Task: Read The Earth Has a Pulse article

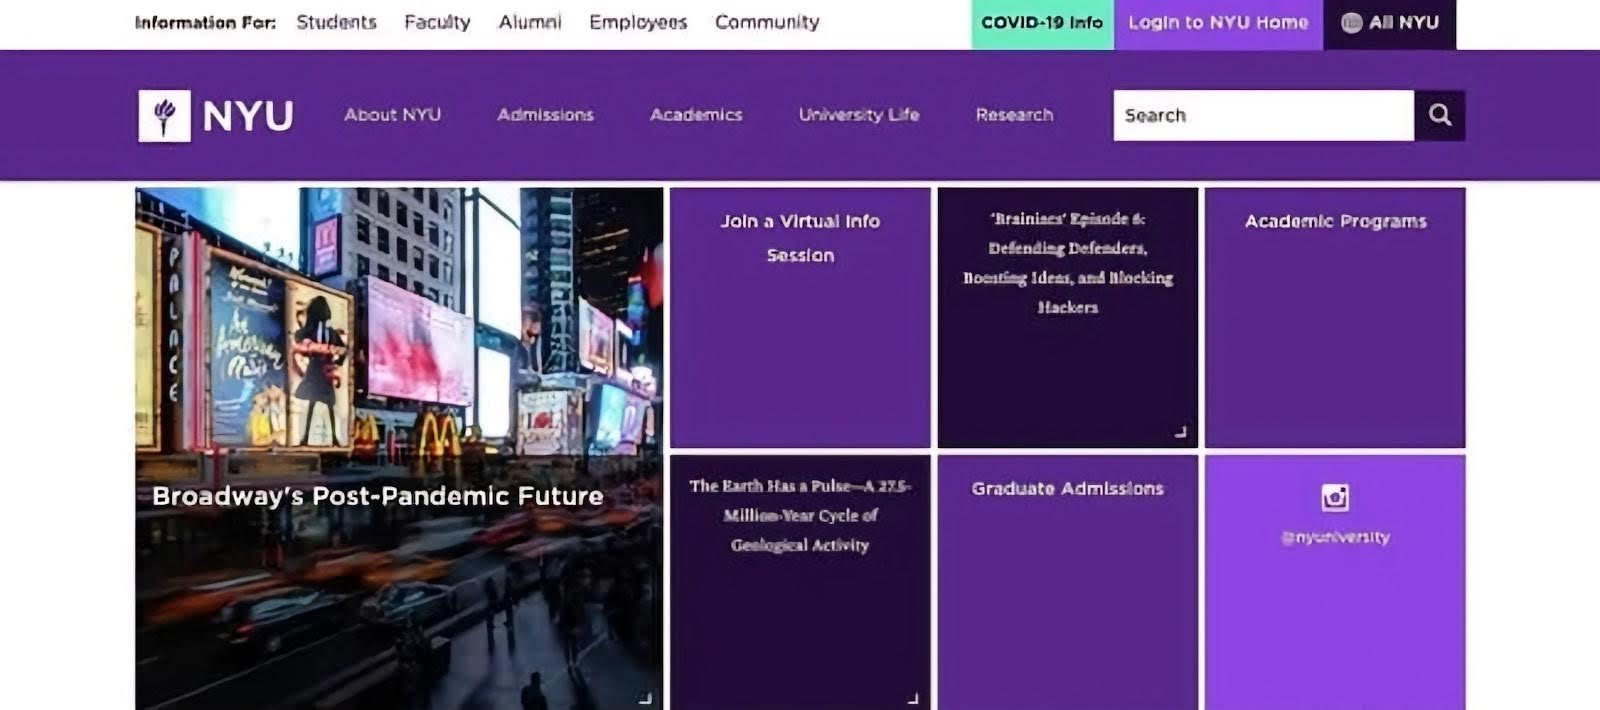Action: 800,583
